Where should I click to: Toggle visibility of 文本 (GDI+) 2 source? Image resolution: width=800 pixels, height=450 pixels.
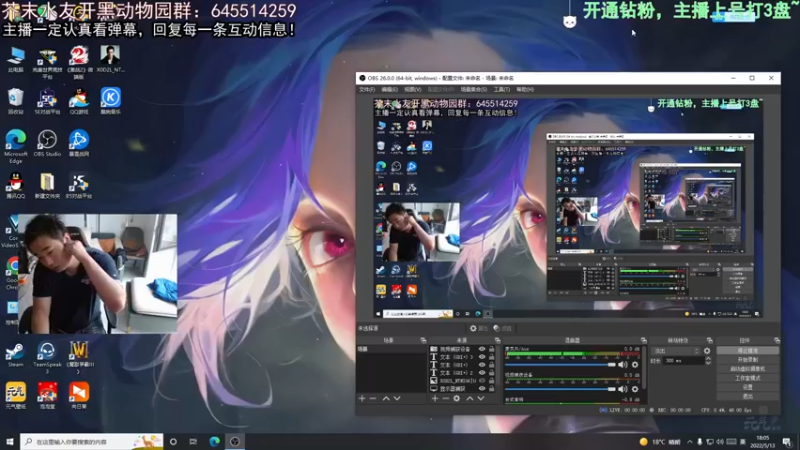[482, 373]
